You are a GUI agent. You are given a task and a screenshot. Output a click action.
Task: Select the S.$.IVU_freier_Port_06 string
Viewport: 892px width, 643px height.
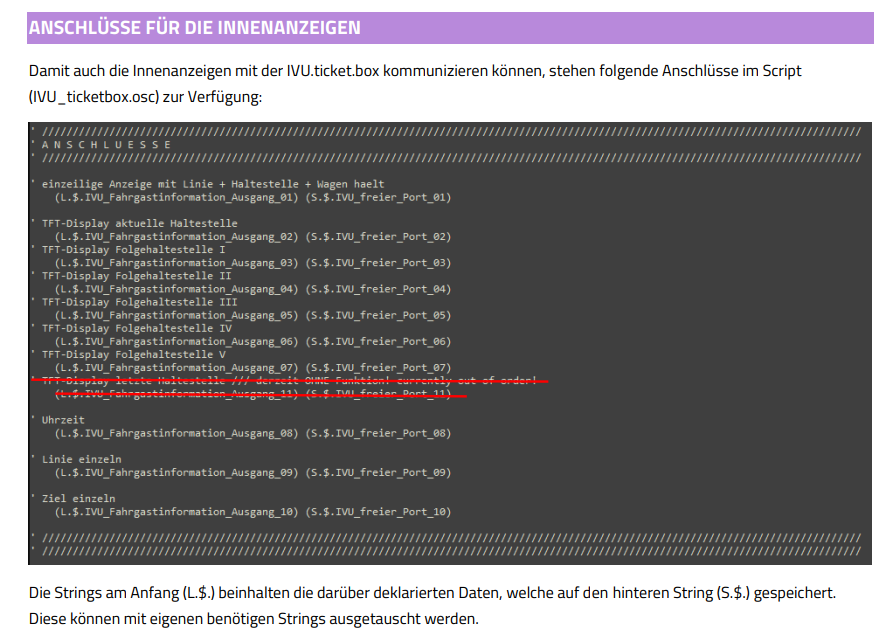378,341
